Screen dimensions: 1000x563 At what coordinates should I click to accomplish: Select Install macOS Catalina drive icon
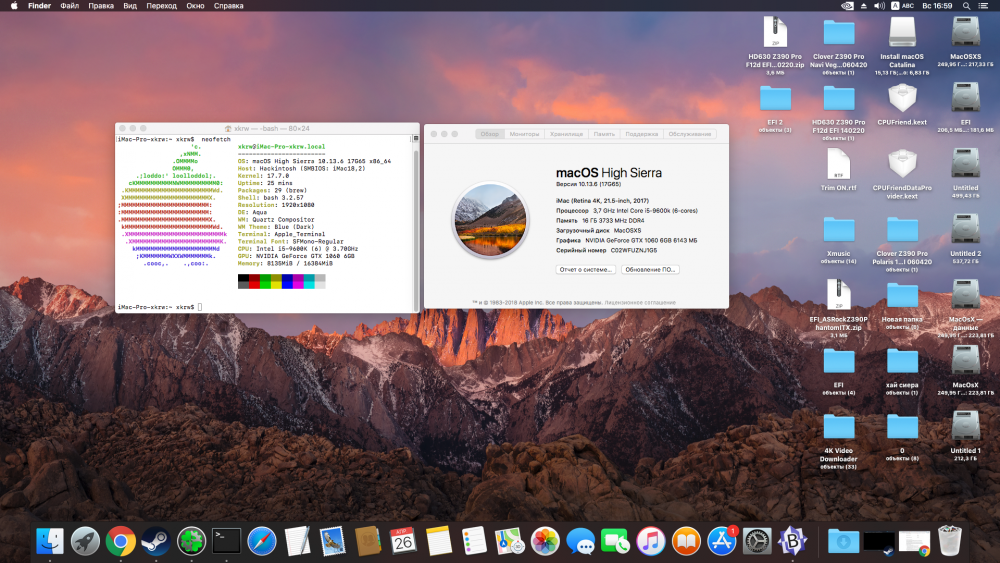[x=902, y=32]
